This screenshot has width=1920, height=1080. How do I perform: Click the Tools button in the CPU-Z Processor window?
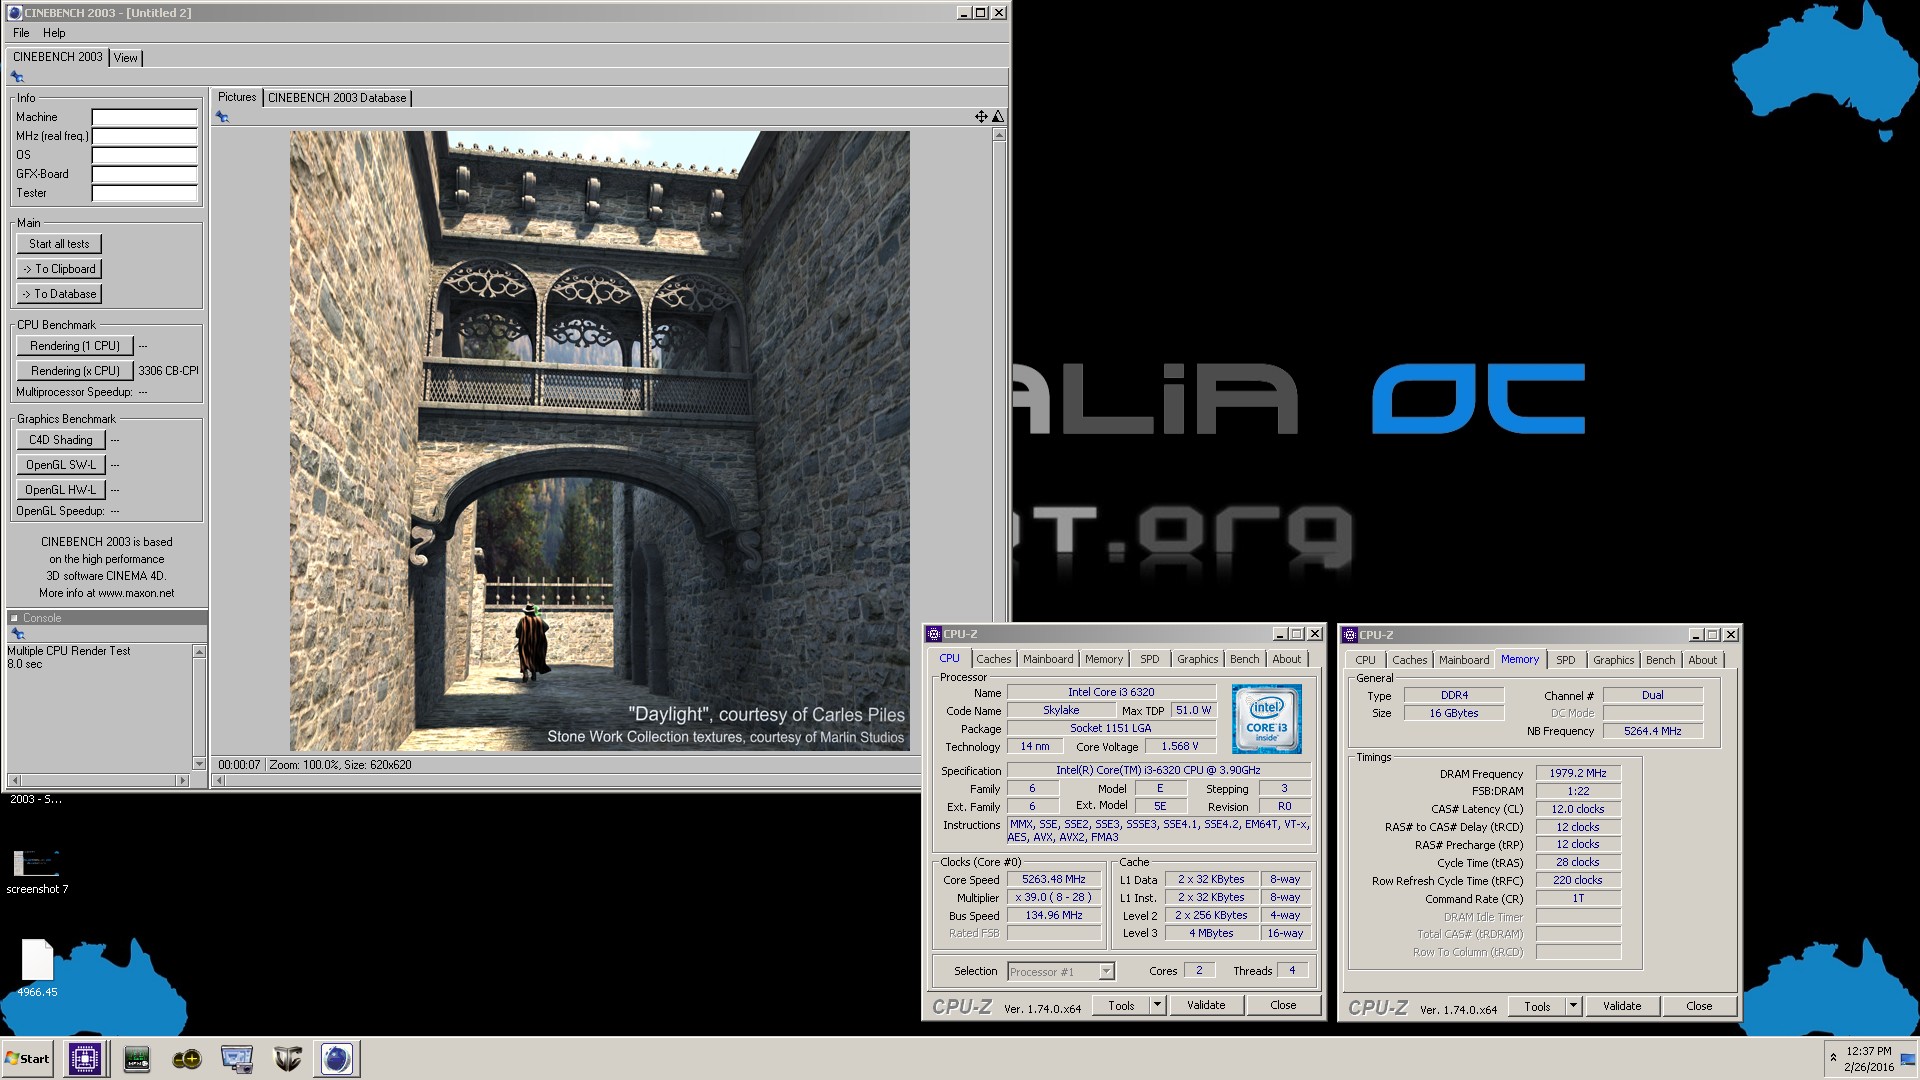(1121, 1005)
